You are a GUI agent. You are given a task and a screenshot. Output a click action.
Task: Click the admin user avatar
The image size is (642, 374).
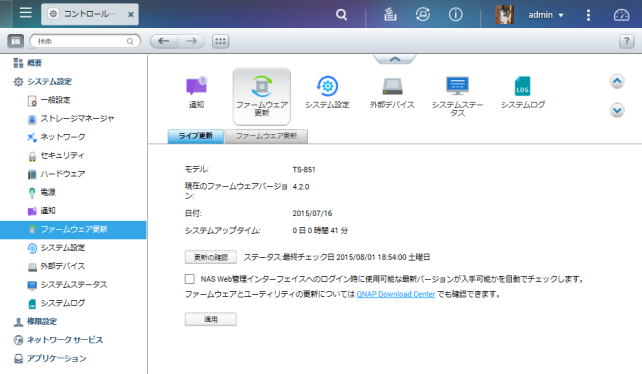pos(504,15)
